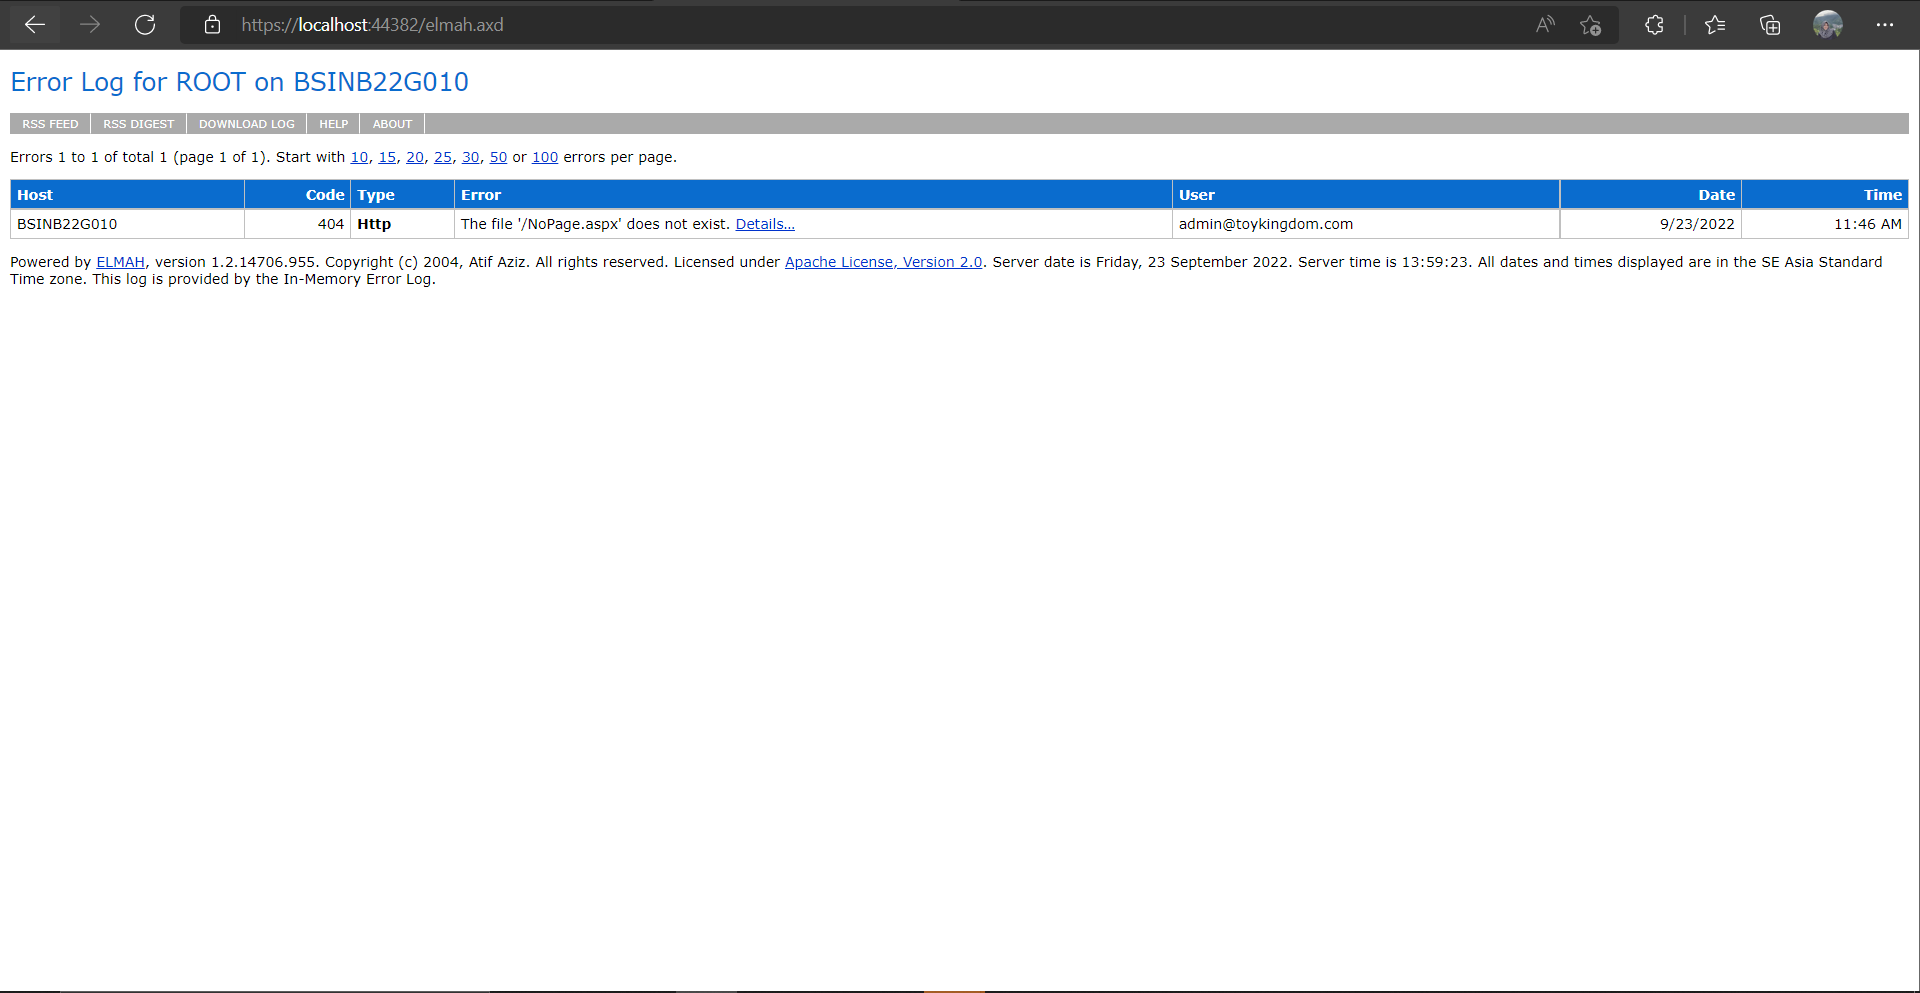Select host cell BSINB22G010 in the table
The height and width of the screenshot is (993, 1920).
127,224
